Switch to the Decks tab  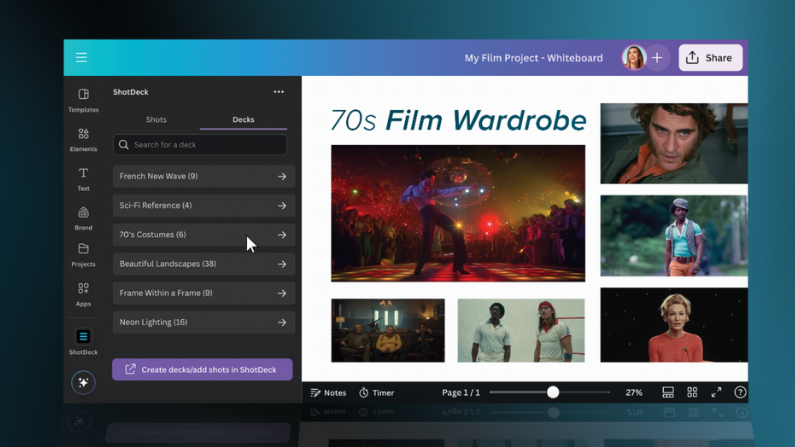pyautogui.click(x=243, y=120)
